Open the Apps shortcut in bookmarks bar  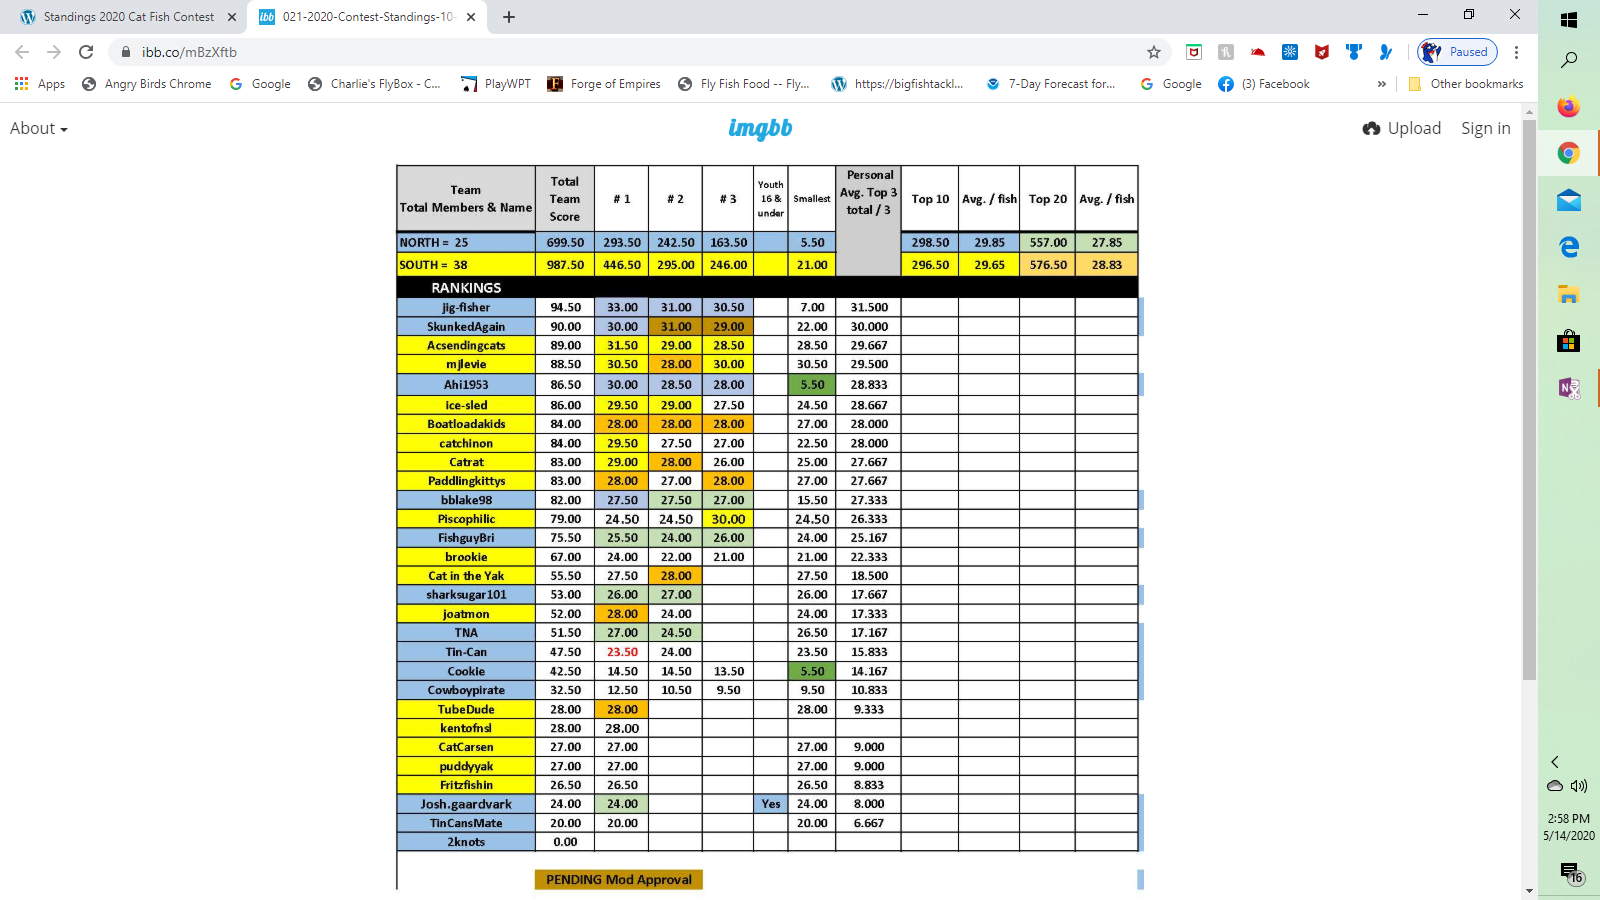pos(40,84)
